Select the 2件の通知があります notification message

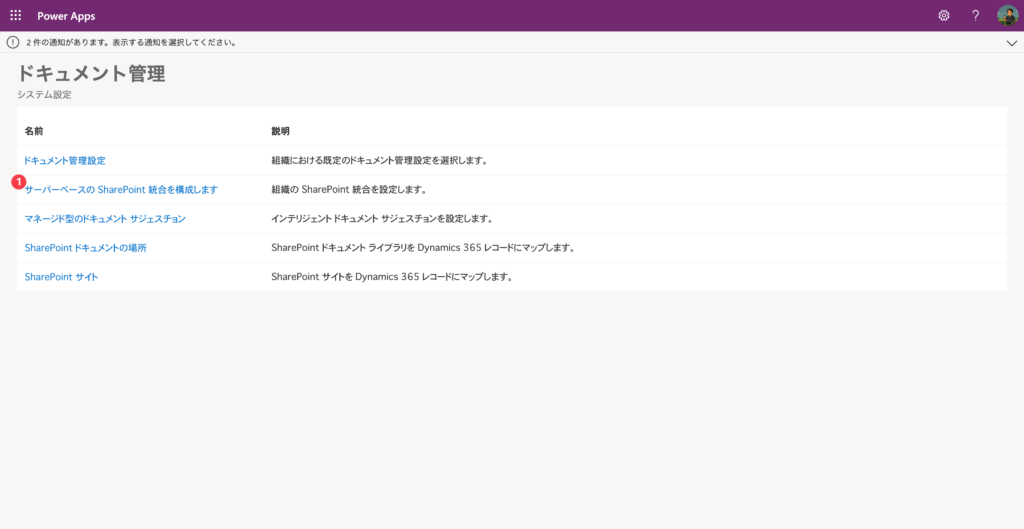(x=131, y=43)
